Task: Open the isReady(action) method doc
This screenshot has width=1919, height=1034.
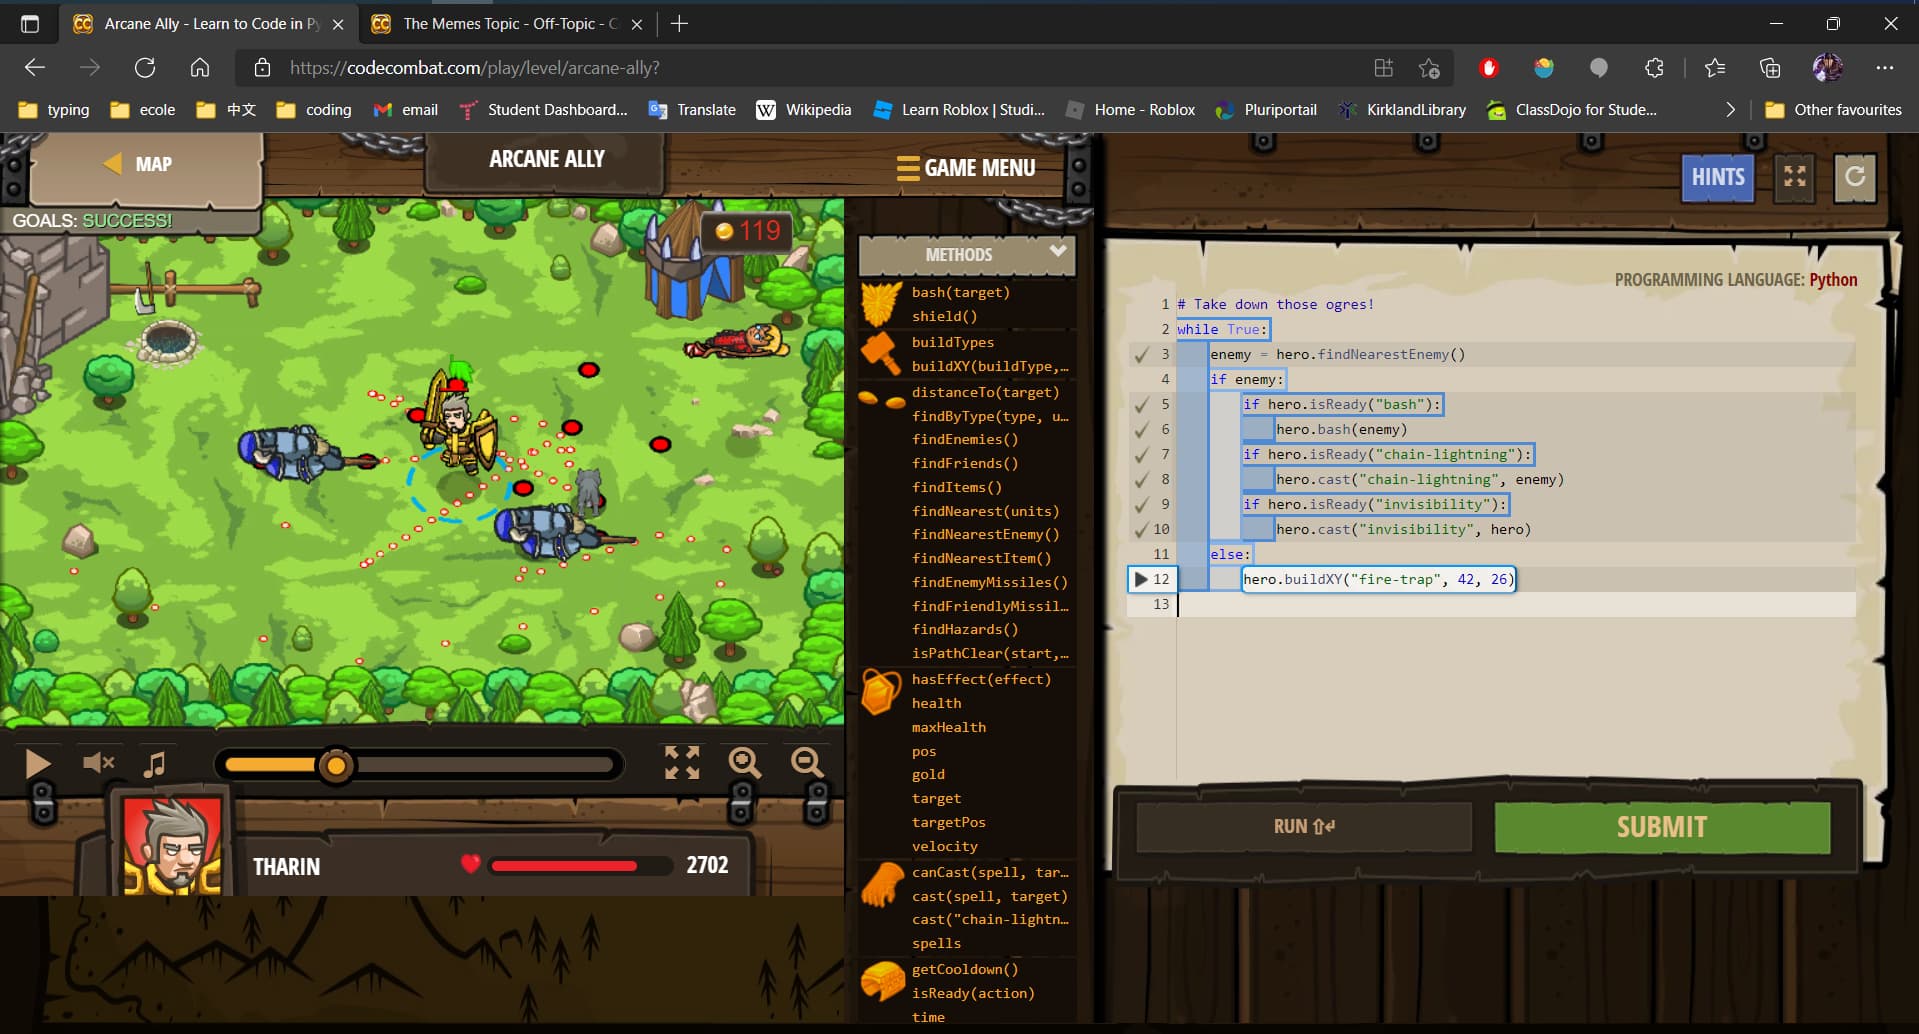Action: (x=973, y=993)
